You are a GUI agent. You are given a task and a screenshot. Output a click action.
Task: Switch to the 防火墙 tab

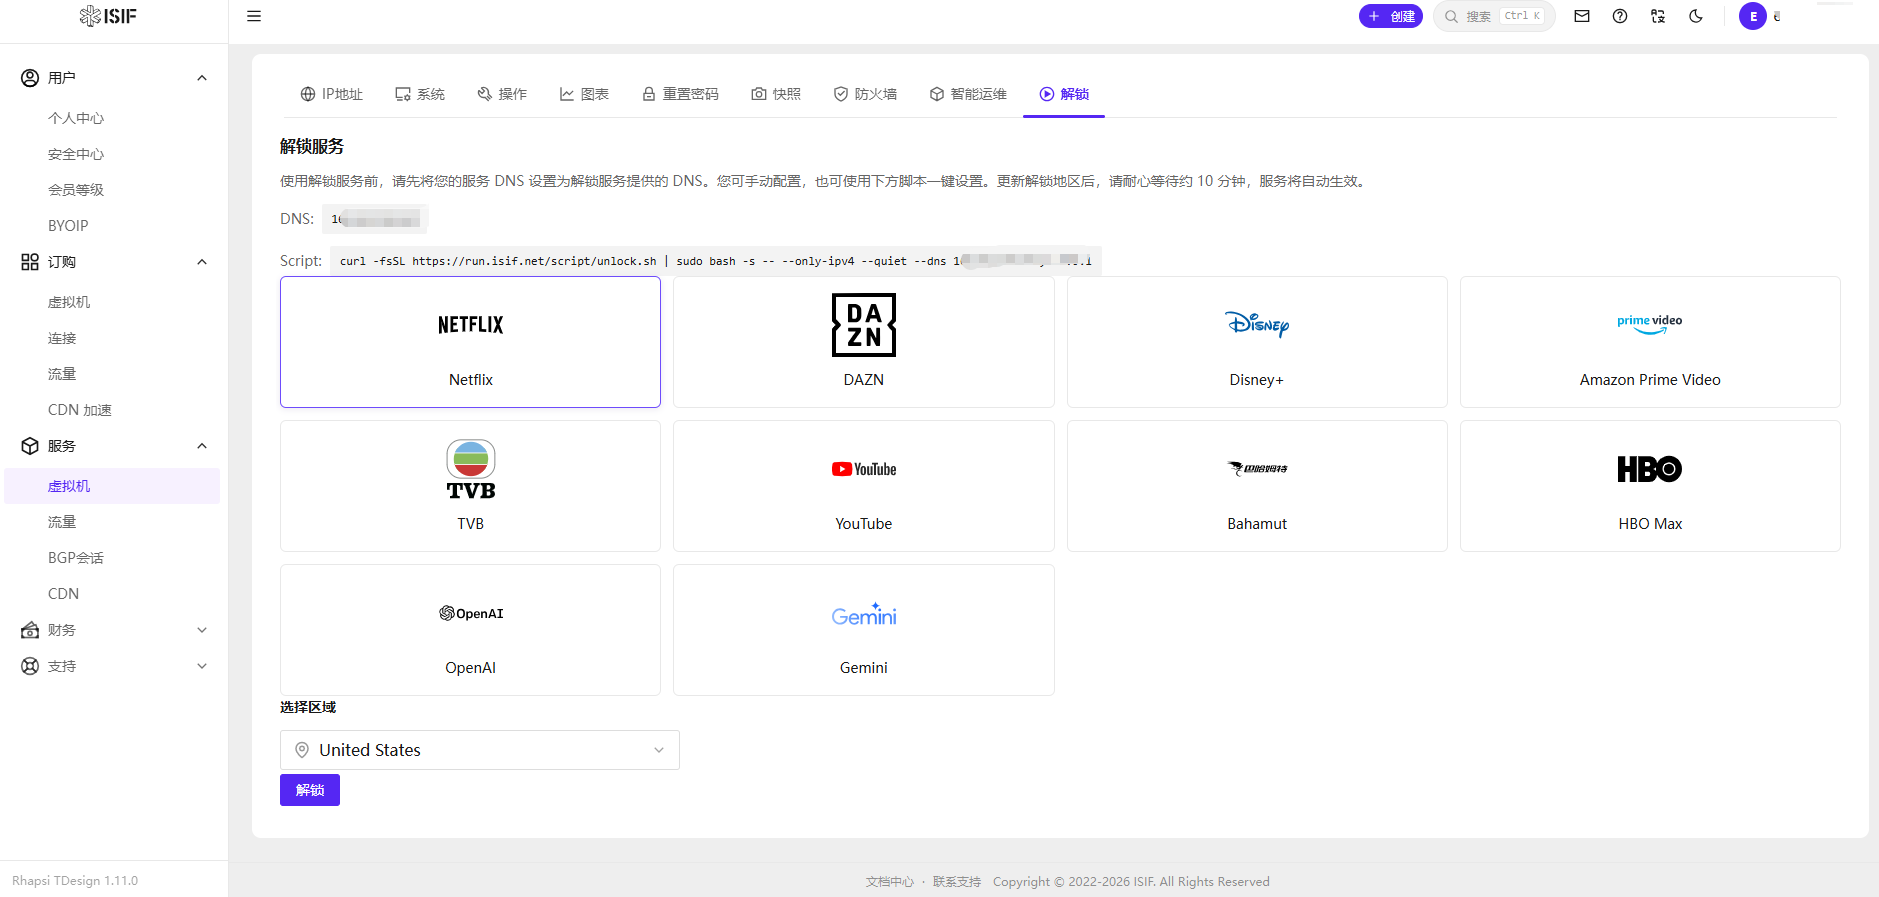[865, 94]
